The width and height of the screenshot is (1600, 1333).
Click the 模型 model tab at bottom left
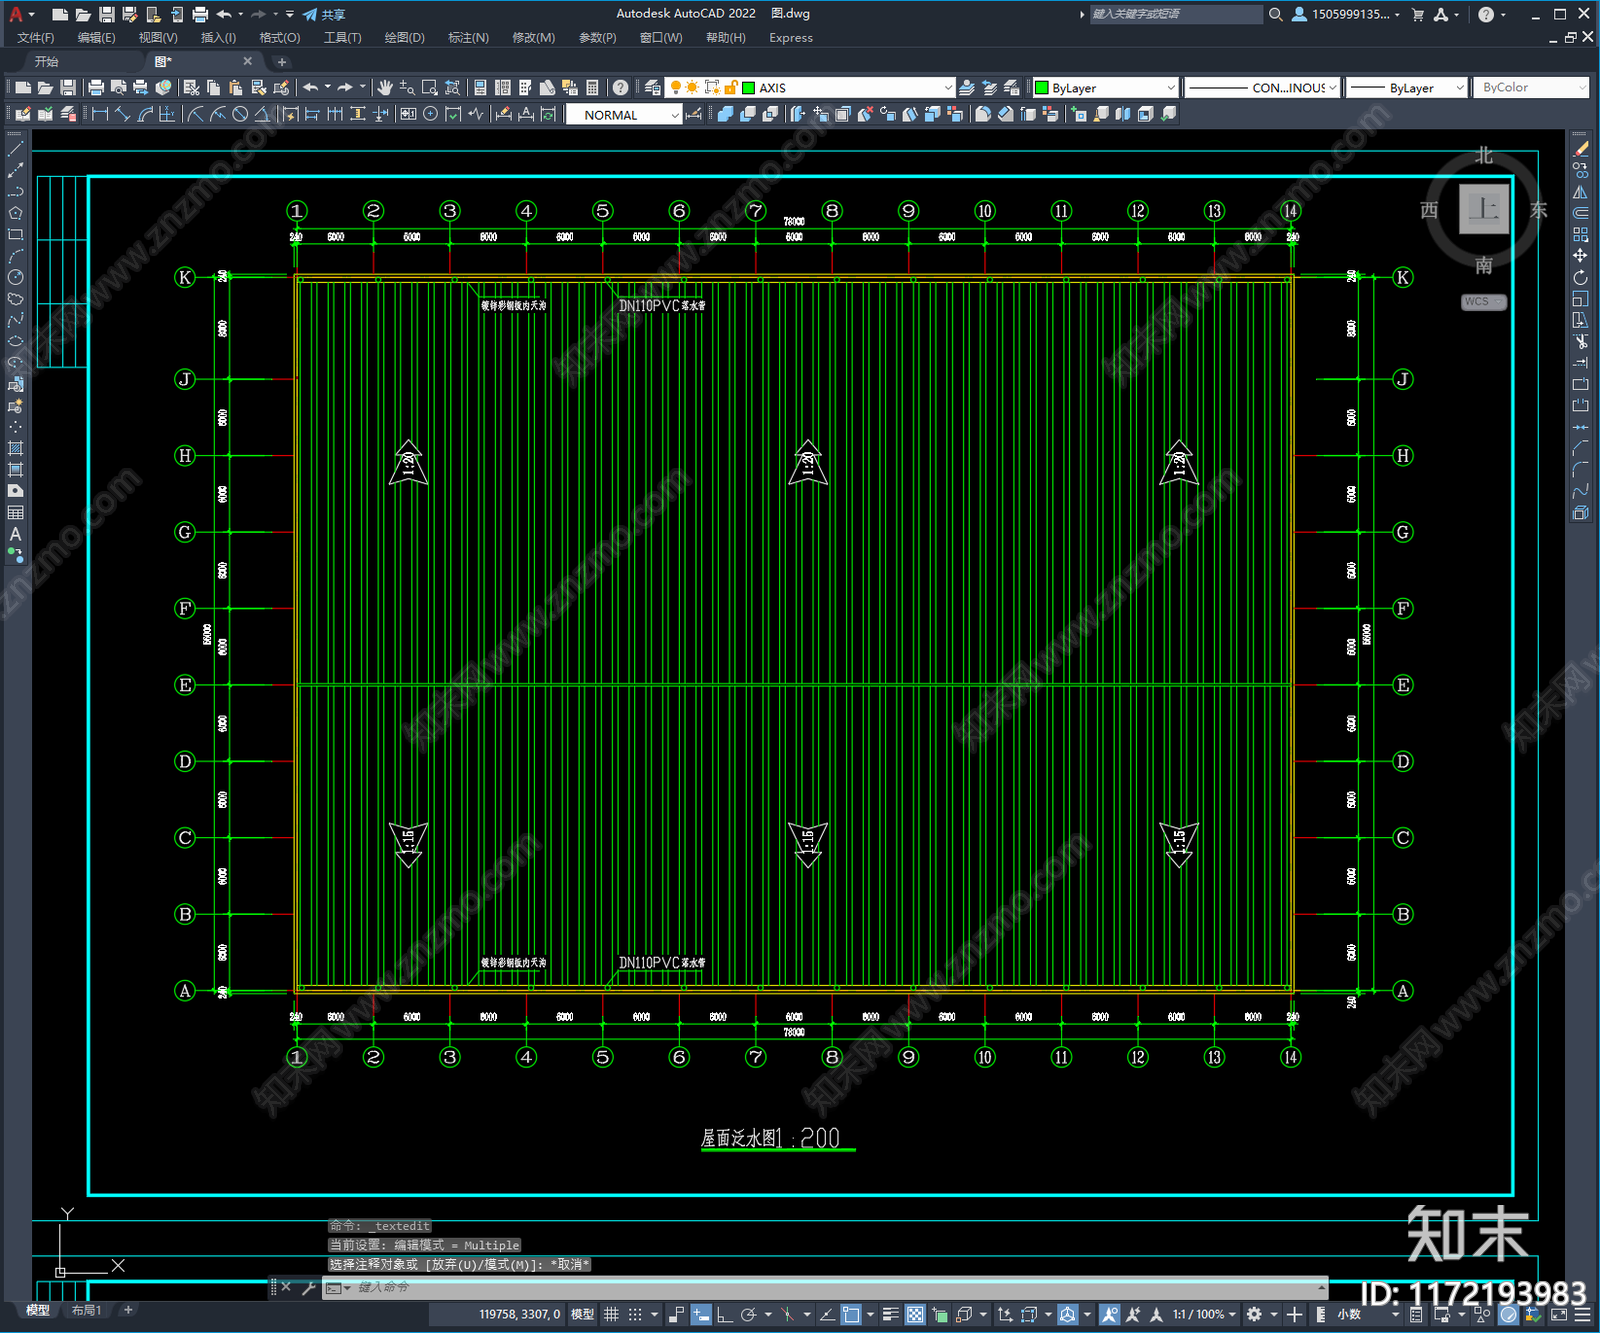coord(38,1310)
